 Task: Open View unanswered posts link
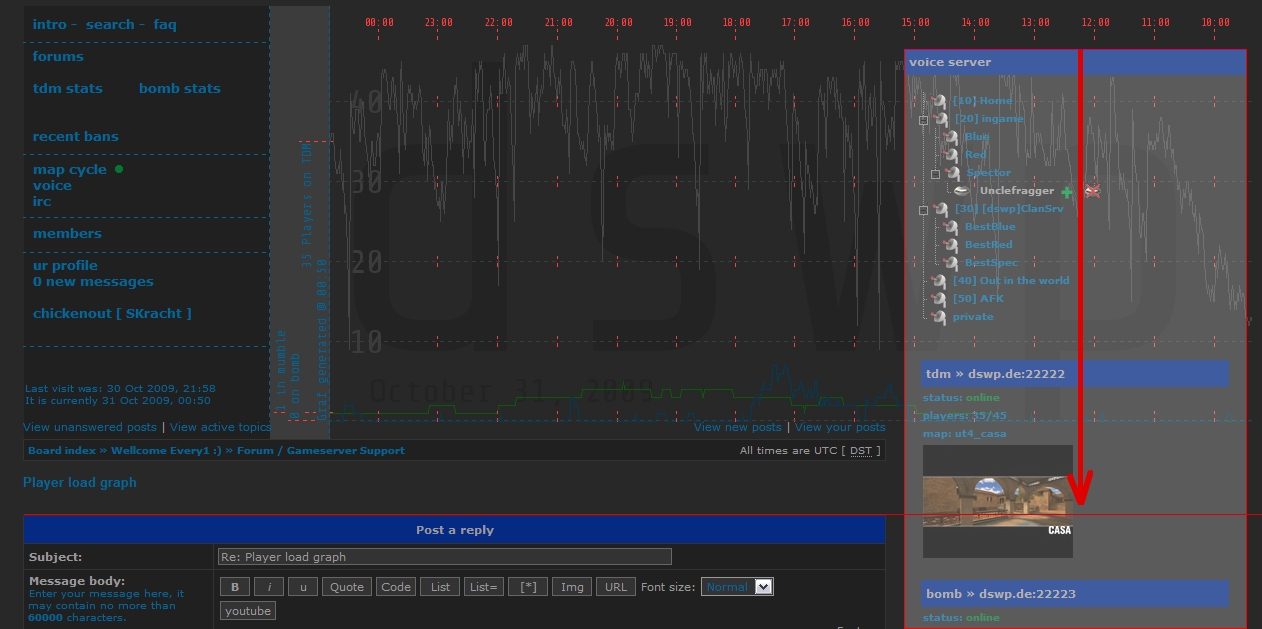click(90, 427)
